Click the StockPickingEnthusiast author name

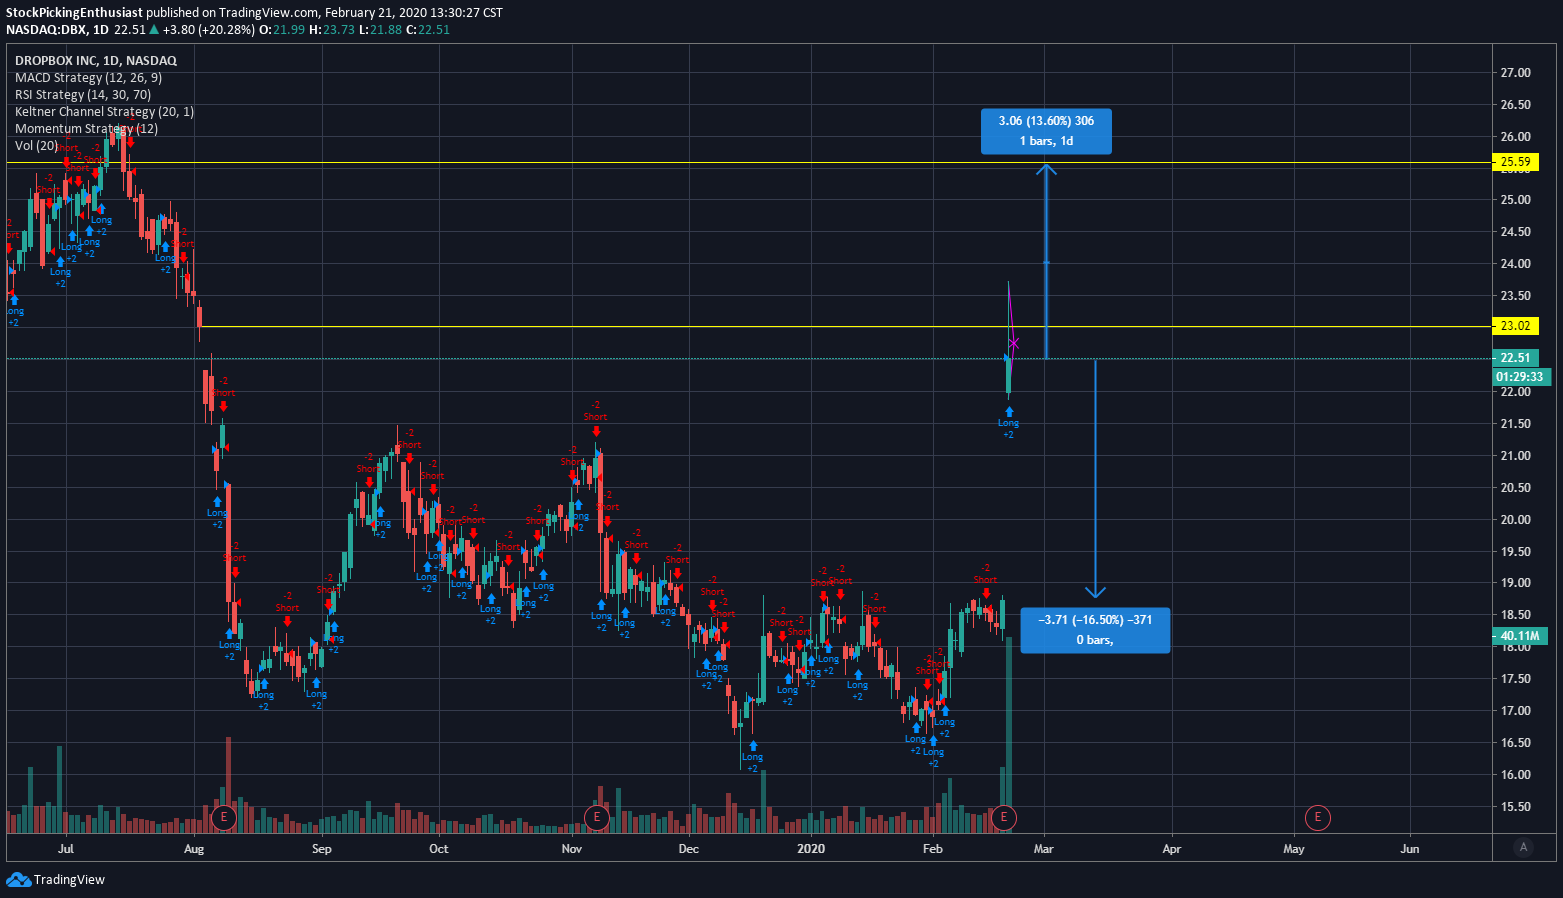[75, 13]
